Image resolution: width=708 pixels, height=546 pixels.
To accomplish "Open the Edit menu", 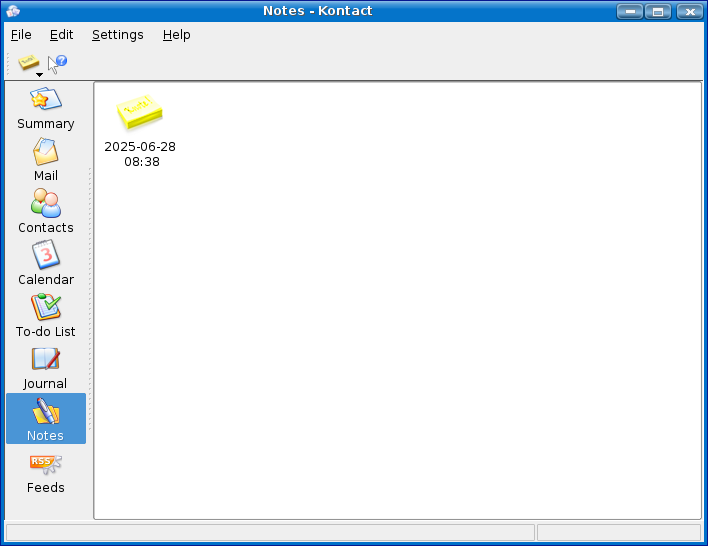I will click(x=61, y=35).
